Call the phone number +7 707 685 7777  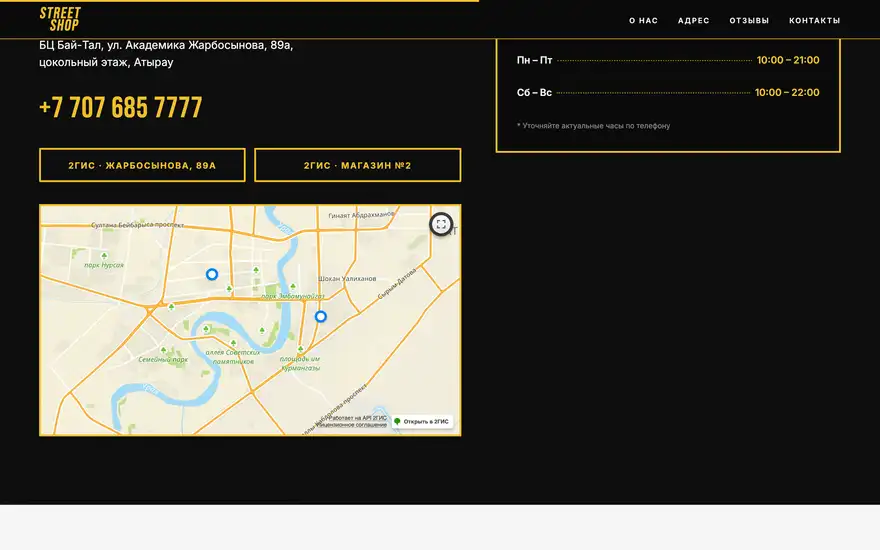coord(121,107)
